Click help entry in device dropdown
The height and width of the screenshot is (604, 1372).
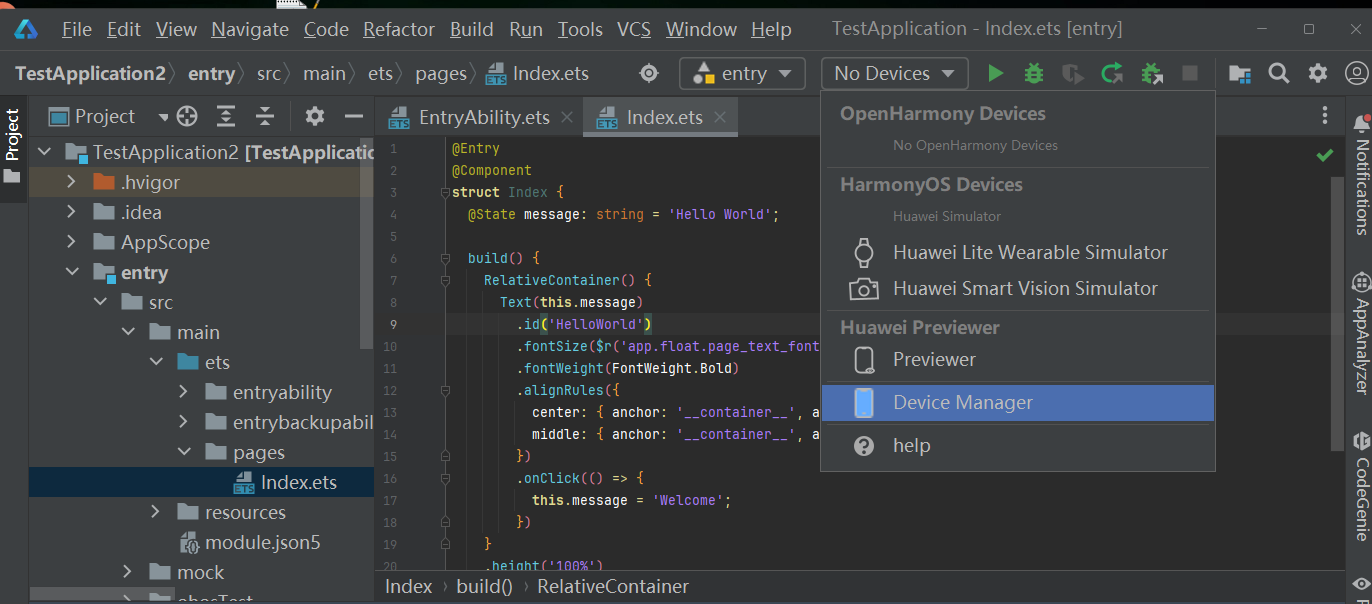coord(1018,446)
